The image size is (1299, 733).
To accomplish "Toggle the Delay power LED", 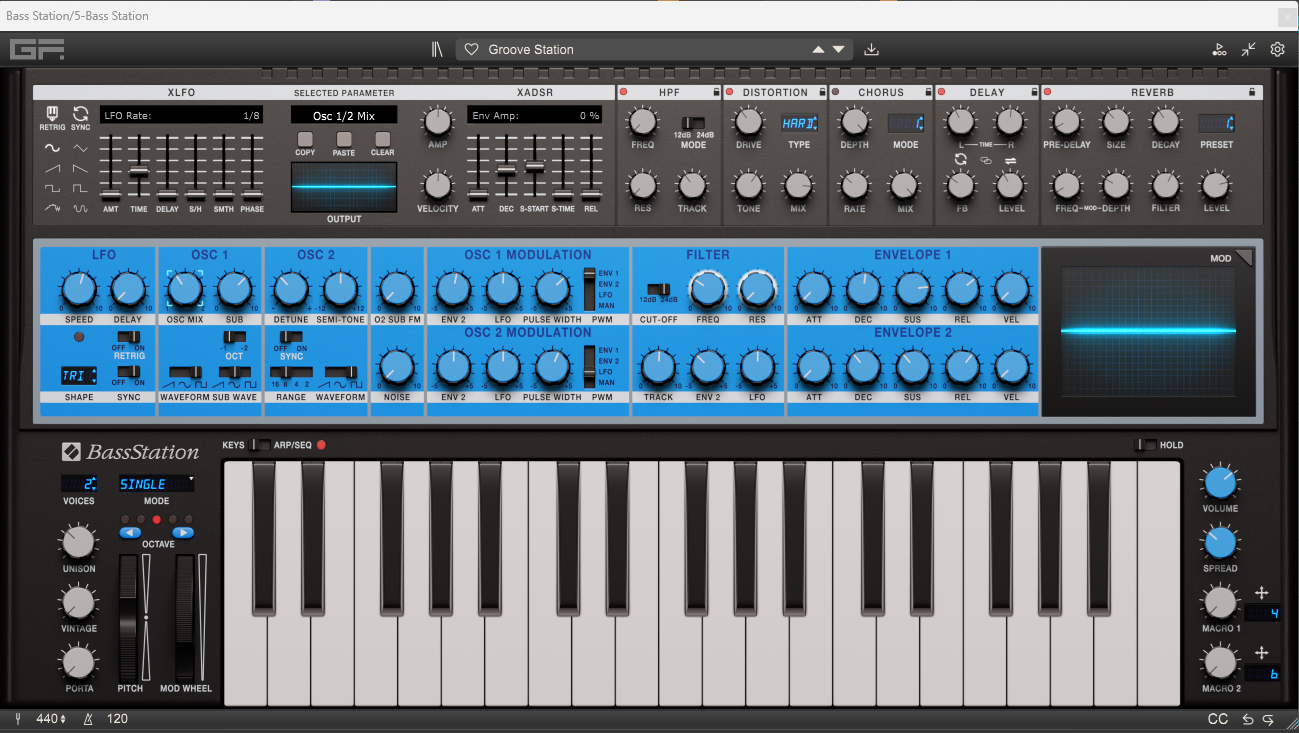I will pyautogui.click(x=942, y=92).
